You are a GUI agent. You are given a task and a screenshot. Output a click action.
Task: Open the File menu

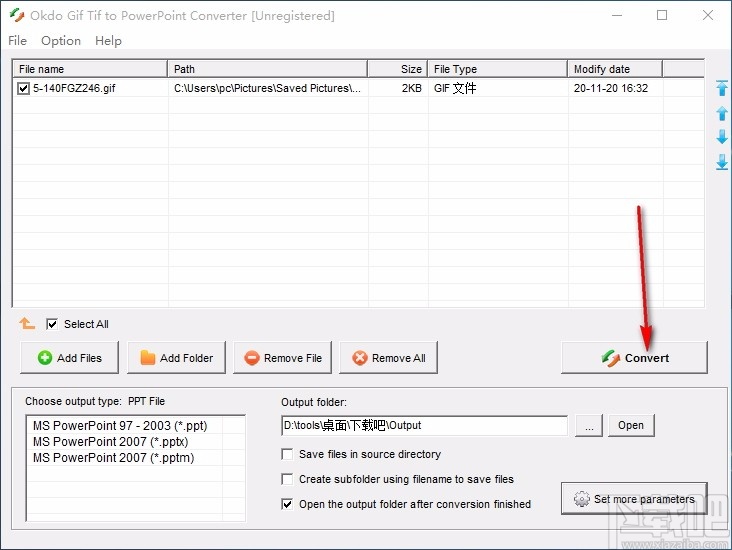(x=17, y=41)
